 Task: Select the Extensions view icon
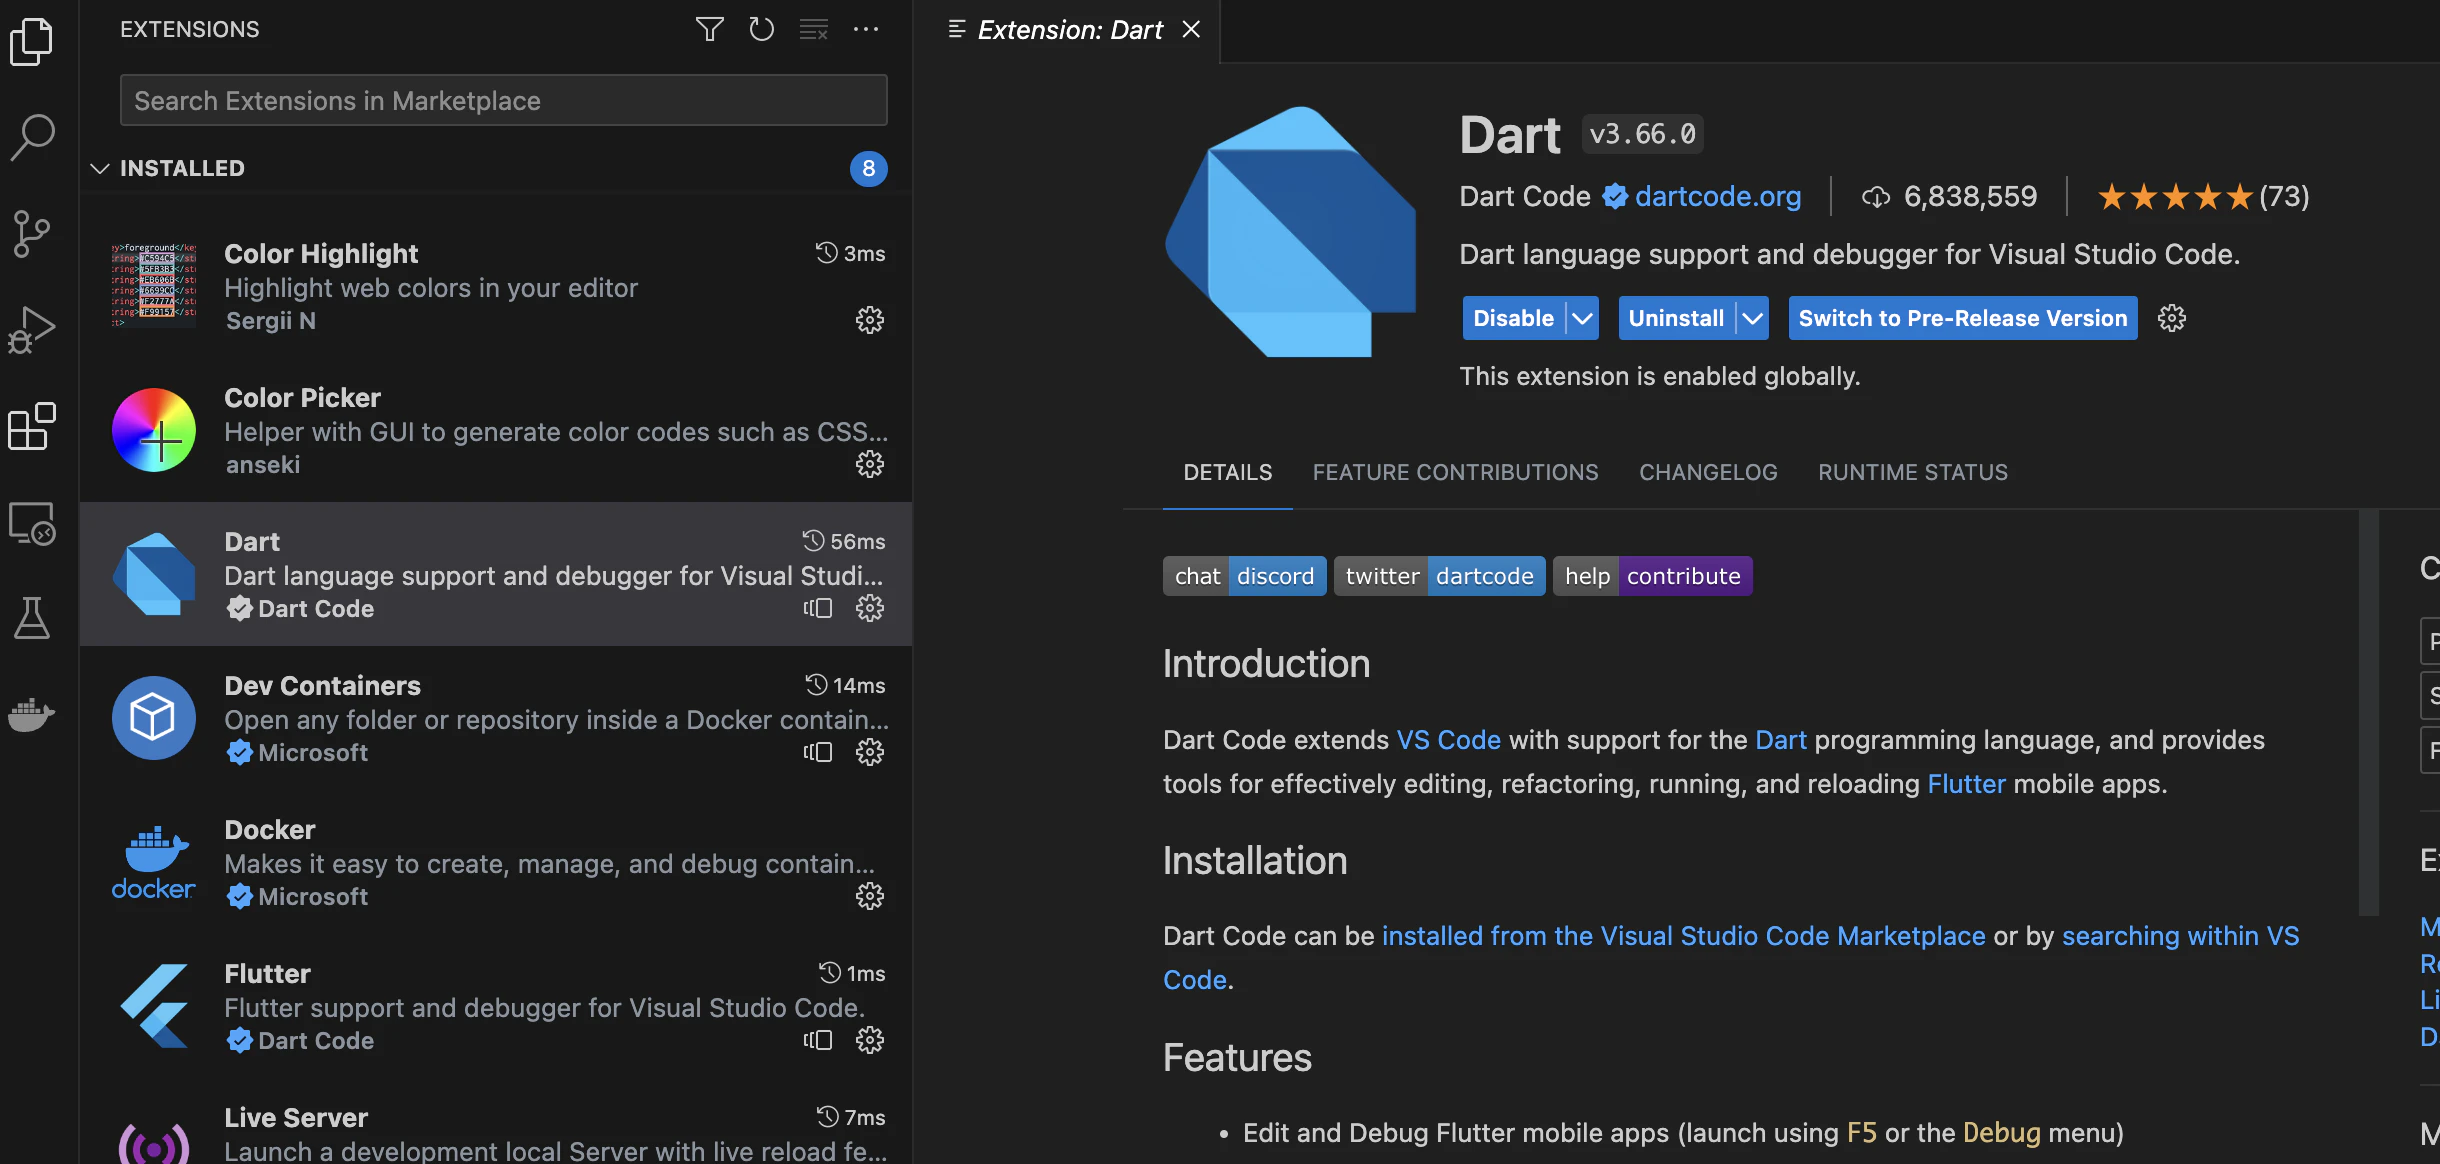(32, 427)
